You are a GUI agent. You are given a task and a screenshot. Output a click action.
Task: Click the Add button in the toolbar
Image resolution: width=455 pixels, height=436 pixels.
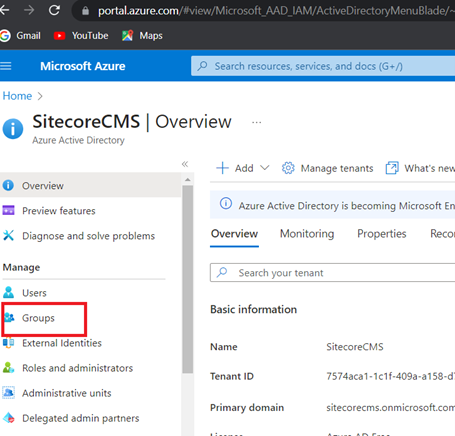[235, 168]
